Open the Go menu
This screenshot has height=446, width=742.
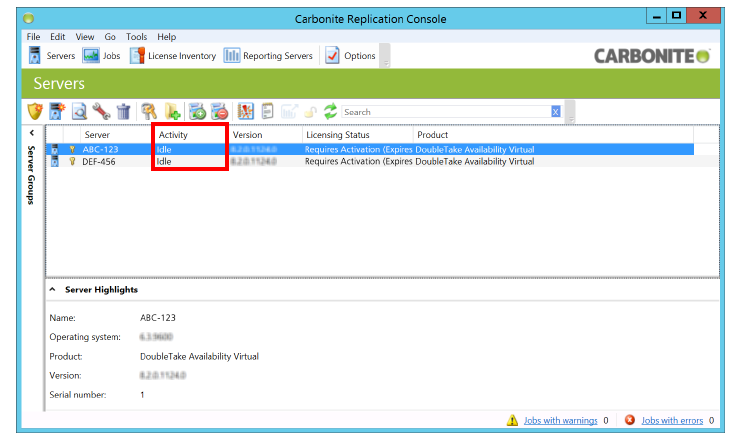[110, 36]
